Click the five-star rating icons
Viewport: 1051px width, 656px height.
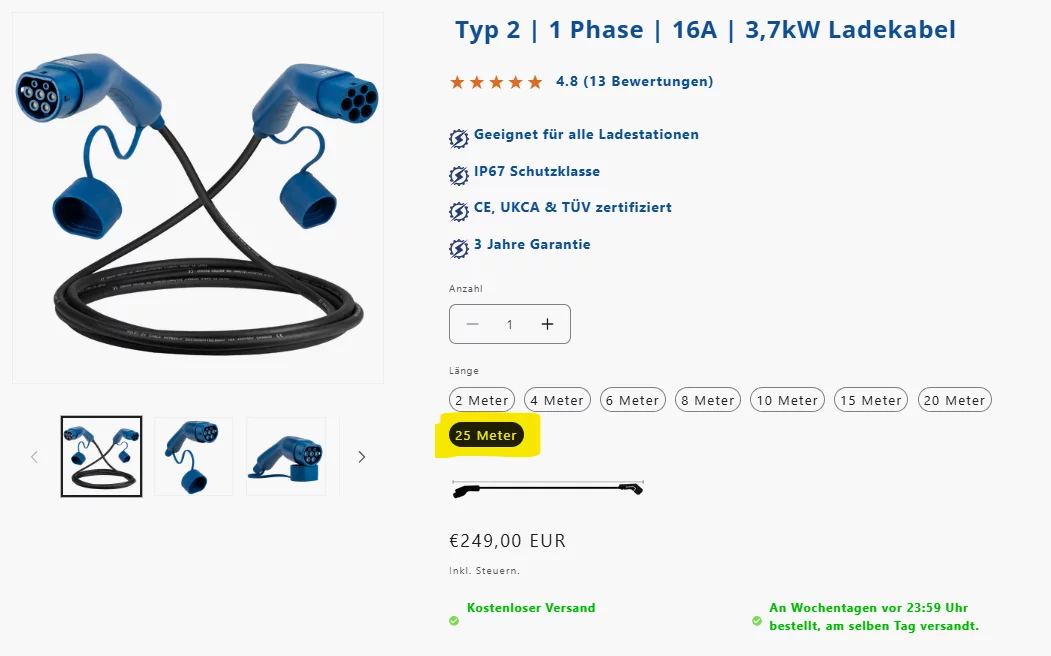point(496,82)
